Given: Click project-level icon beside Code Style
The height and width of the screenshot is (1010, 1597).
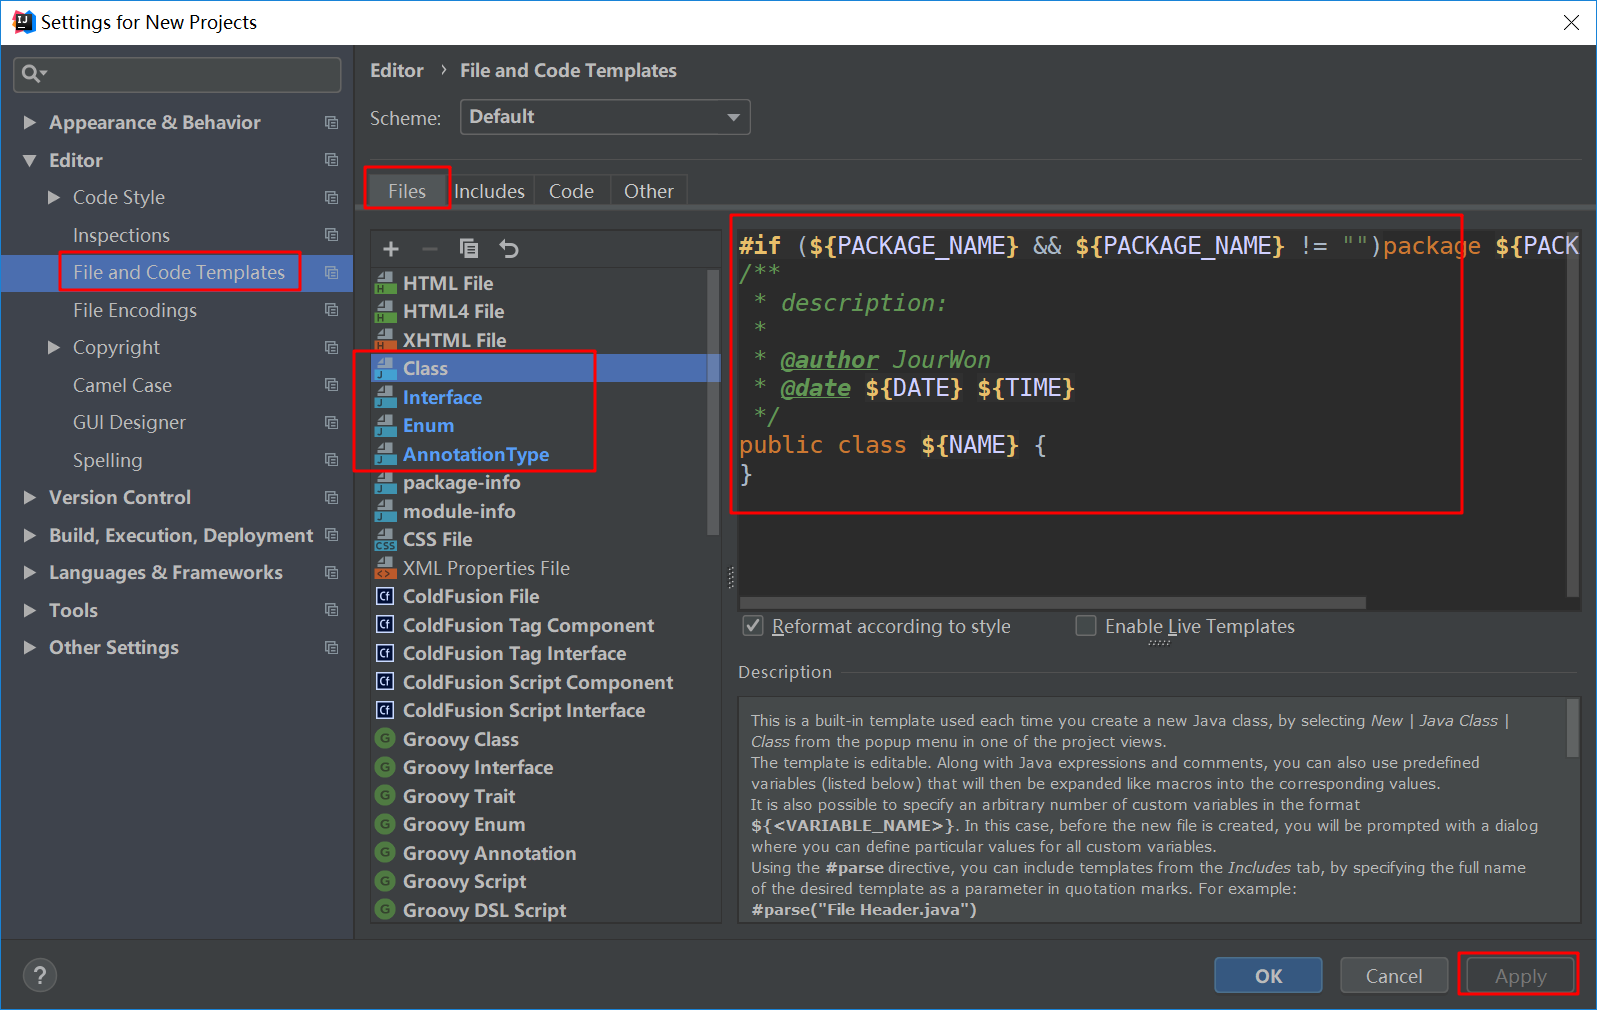Looking at the screenshot, I should (x=331, y=197).
